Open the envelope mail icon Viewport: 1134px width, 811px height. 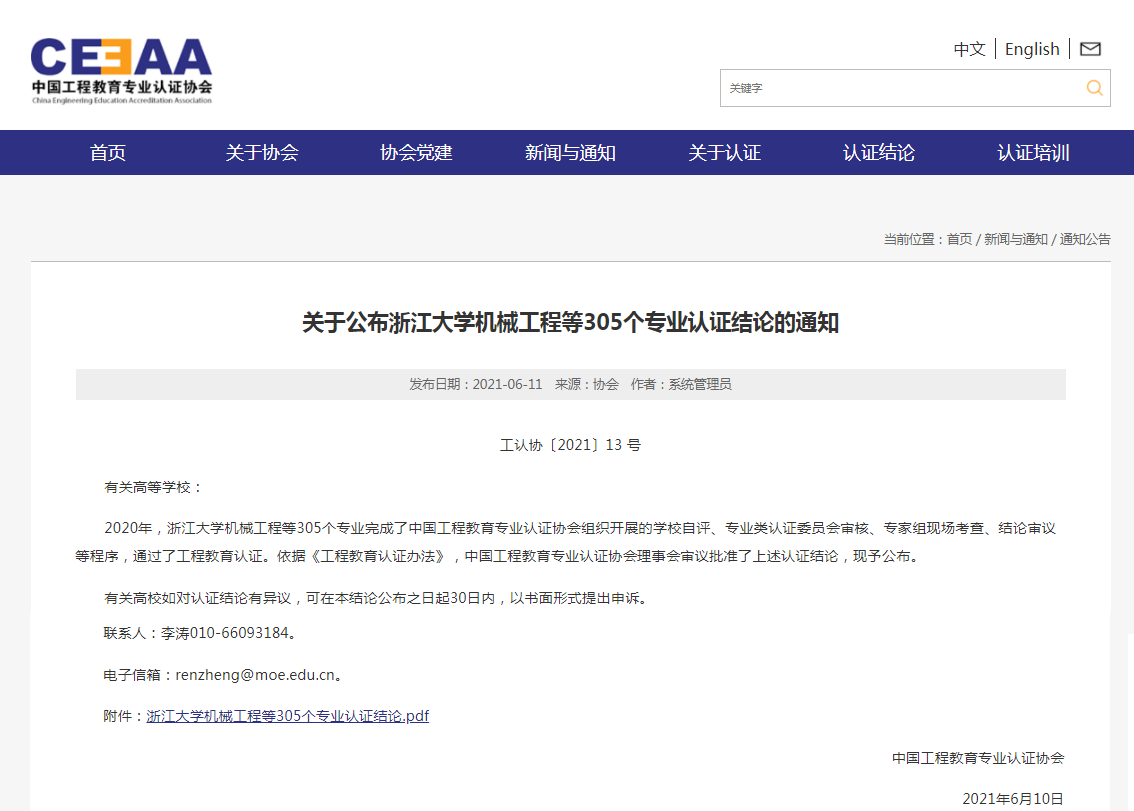point(1090,47)
